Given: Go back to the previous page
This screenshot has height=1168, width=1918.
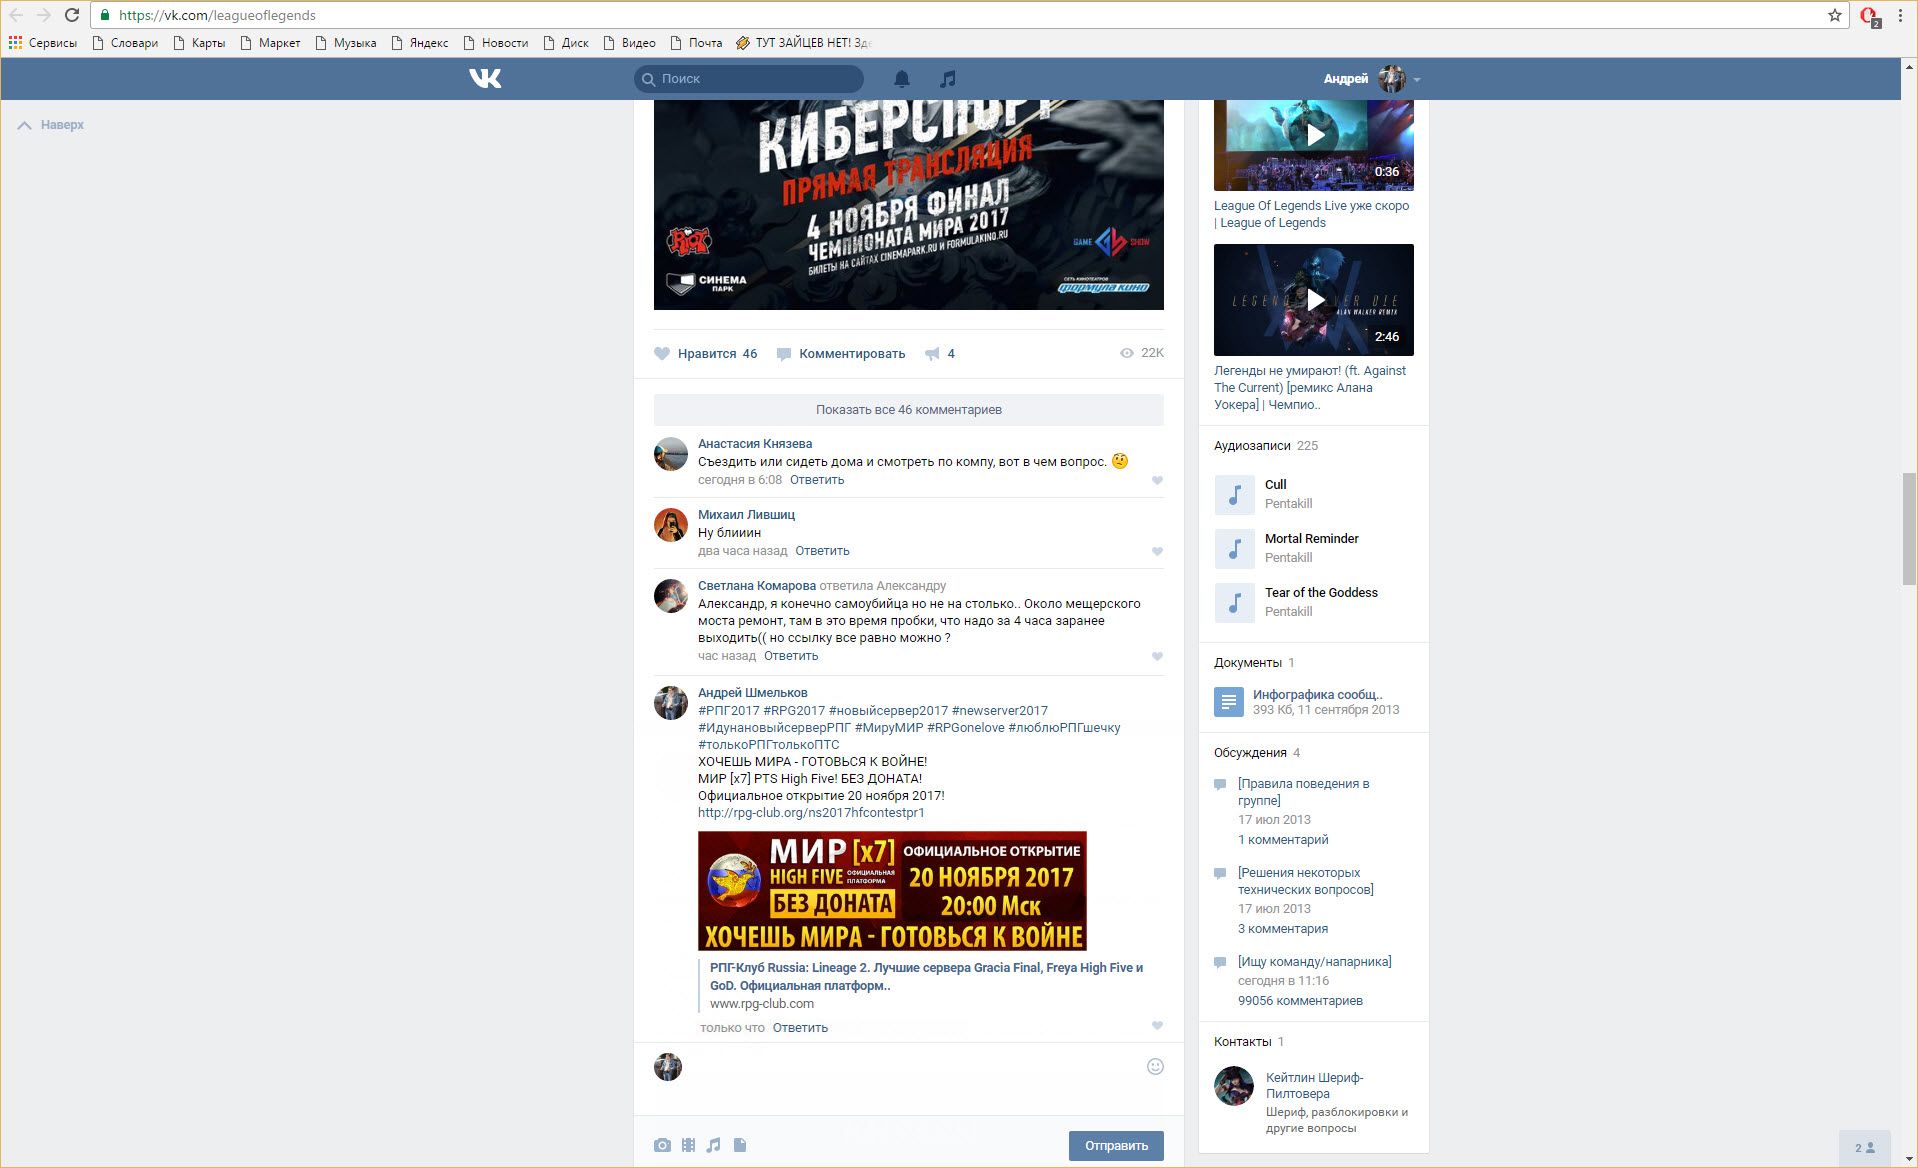Looking at the screenshot, I should pos(16,15).
